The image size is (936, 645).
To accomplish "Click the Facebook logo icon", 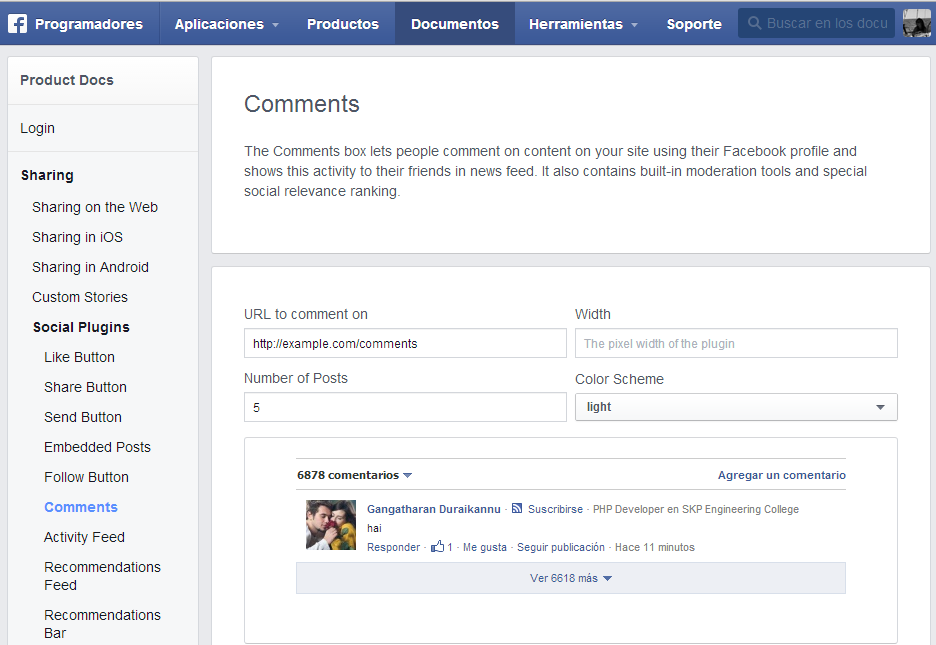I will pos(17,24).
